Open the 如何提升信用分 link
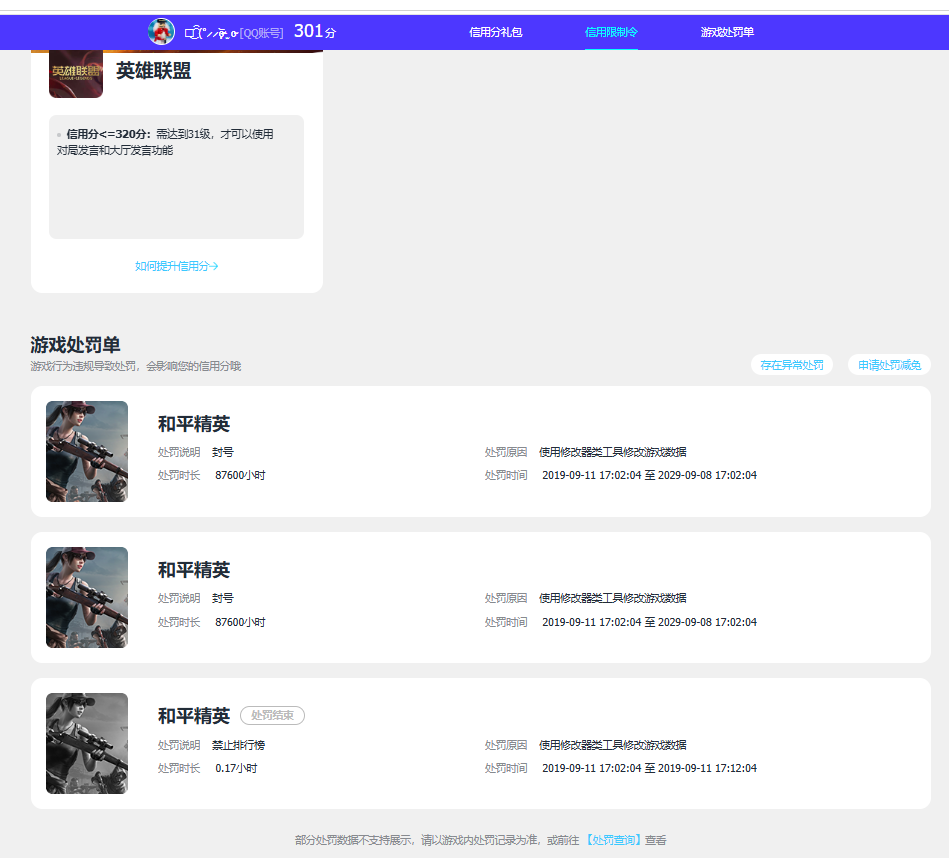949x858 pixels. pos(176,266)
